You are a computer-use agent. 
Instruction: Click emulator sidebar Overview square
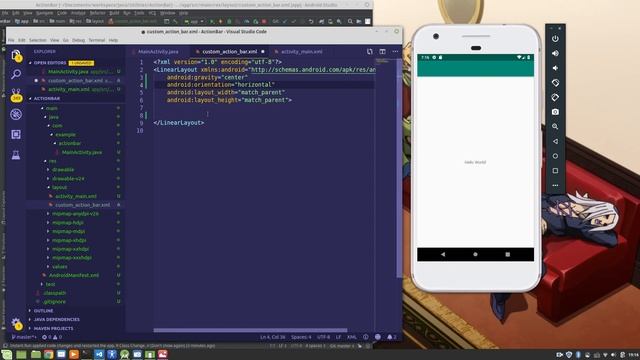555,171
